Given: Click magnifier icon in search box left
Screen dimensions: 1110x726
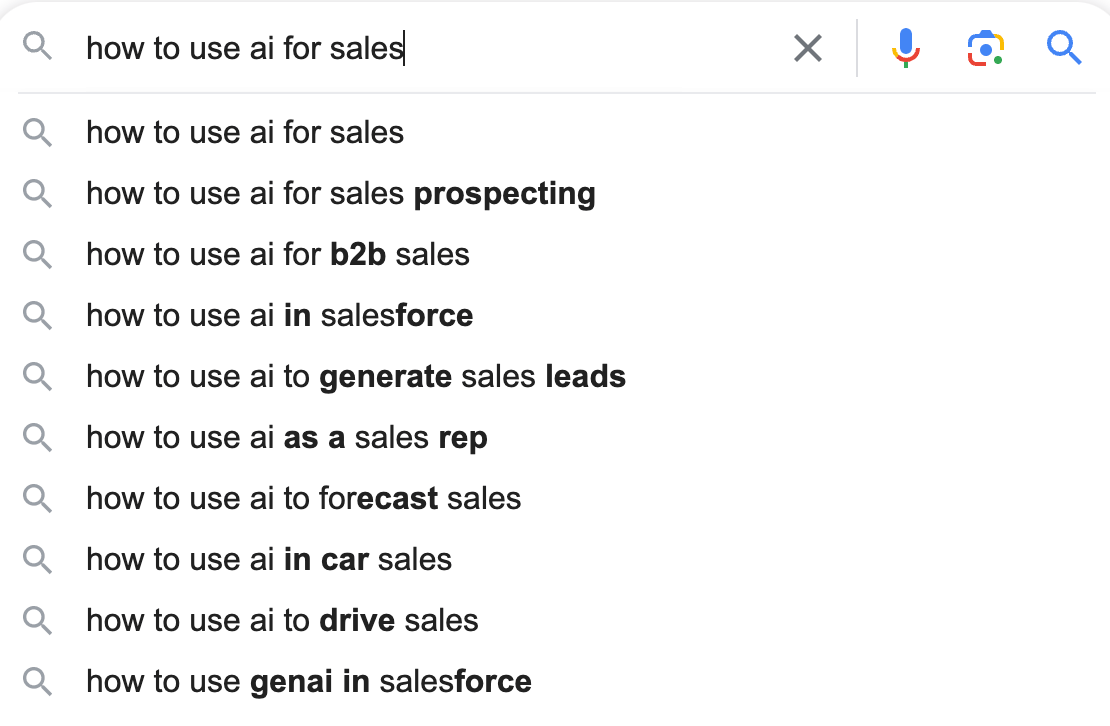Looking at the screenshot, I should [x=37, y=47].
